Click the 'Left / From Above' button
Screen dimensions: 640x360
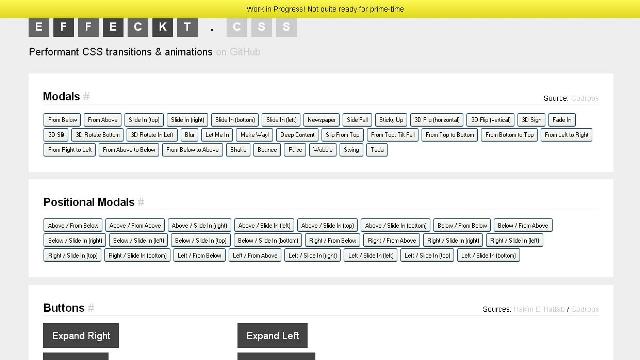tap(255, 256)
